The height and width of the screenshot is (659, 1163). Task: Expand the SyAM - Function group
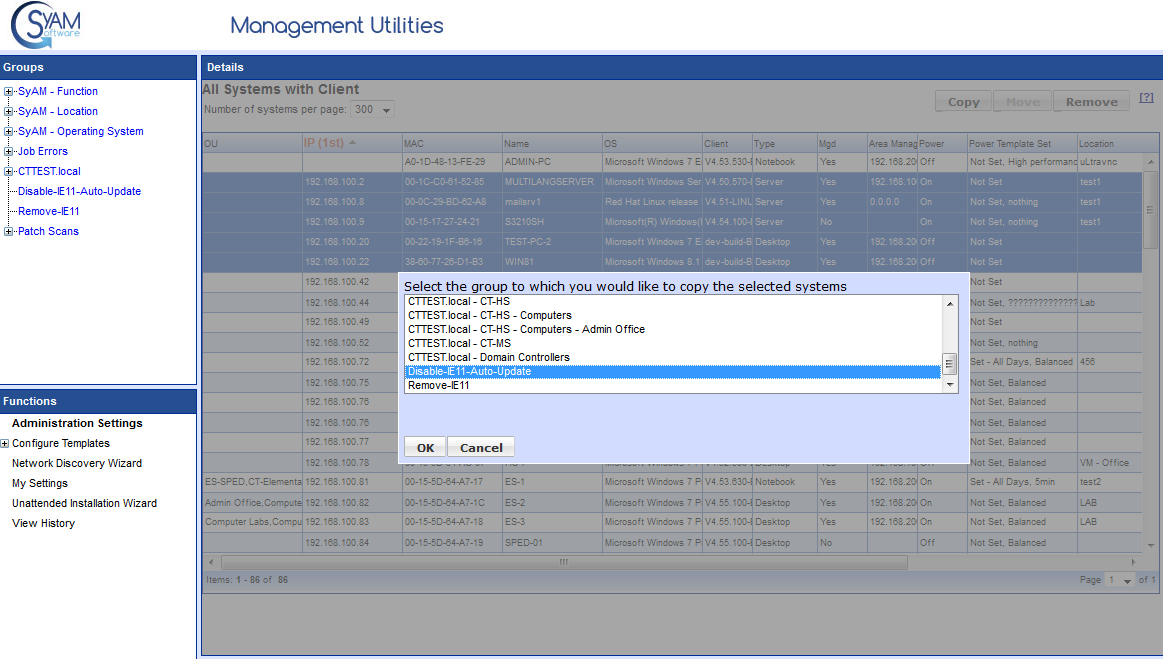[x=9, y=91]
